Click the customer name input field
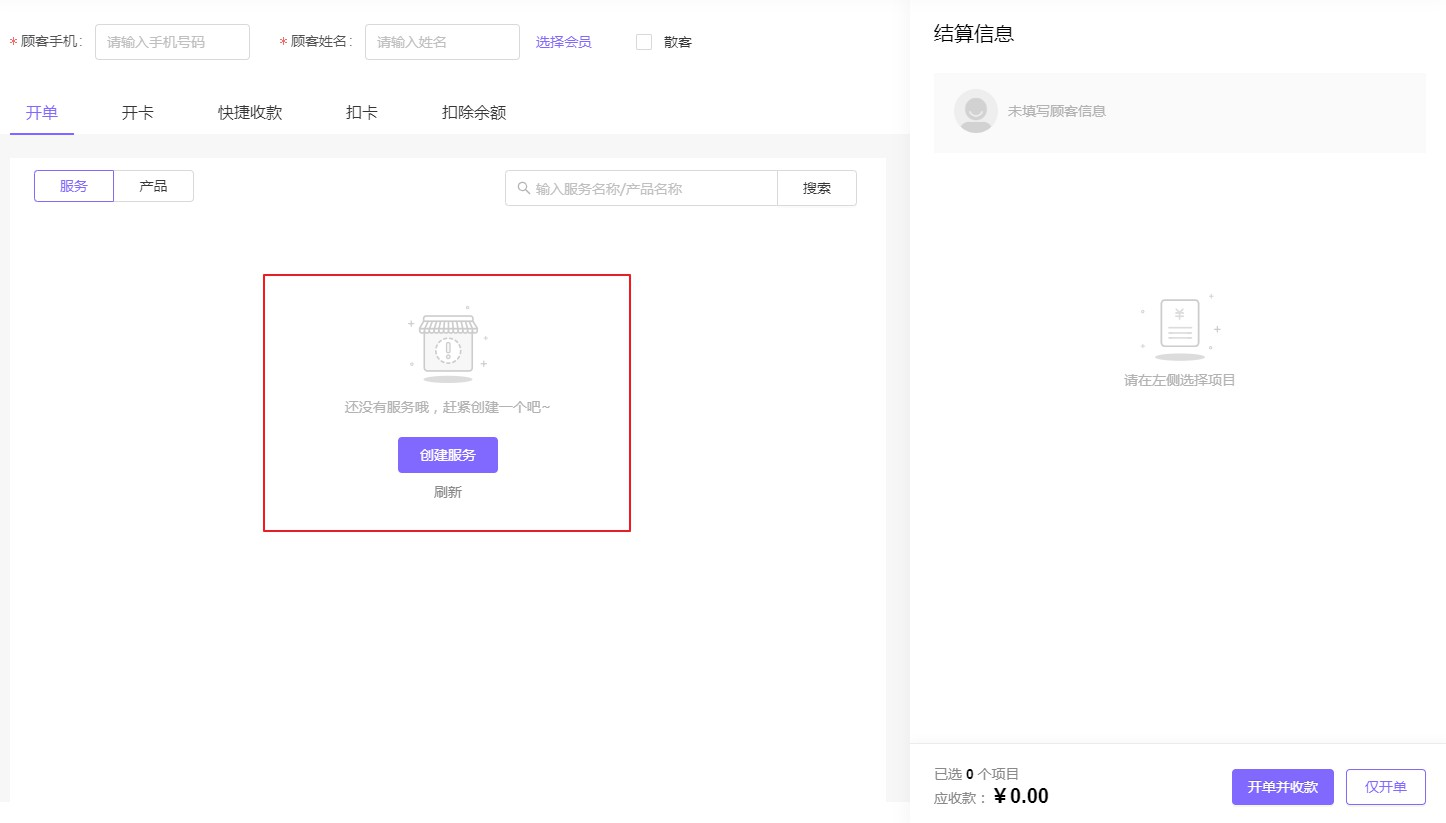 tap(442, 42)
